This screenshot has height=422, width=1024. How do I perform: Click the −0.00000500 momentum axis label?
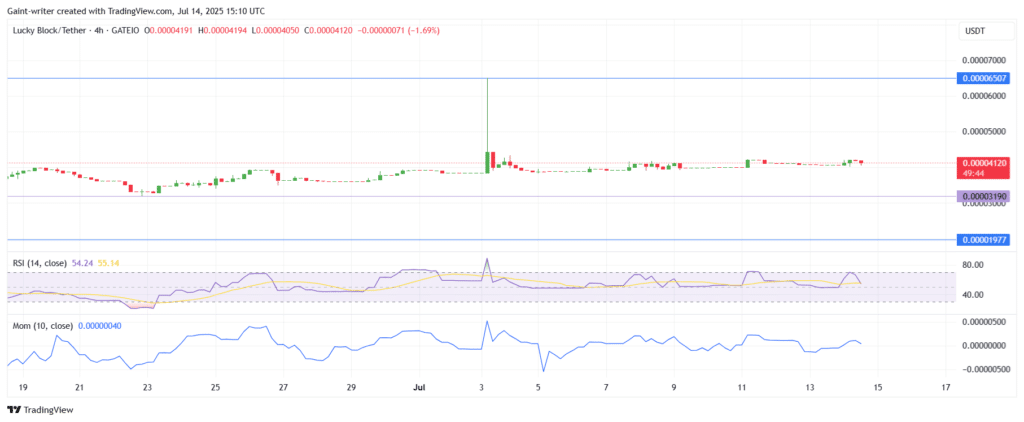tap(984, 368)
